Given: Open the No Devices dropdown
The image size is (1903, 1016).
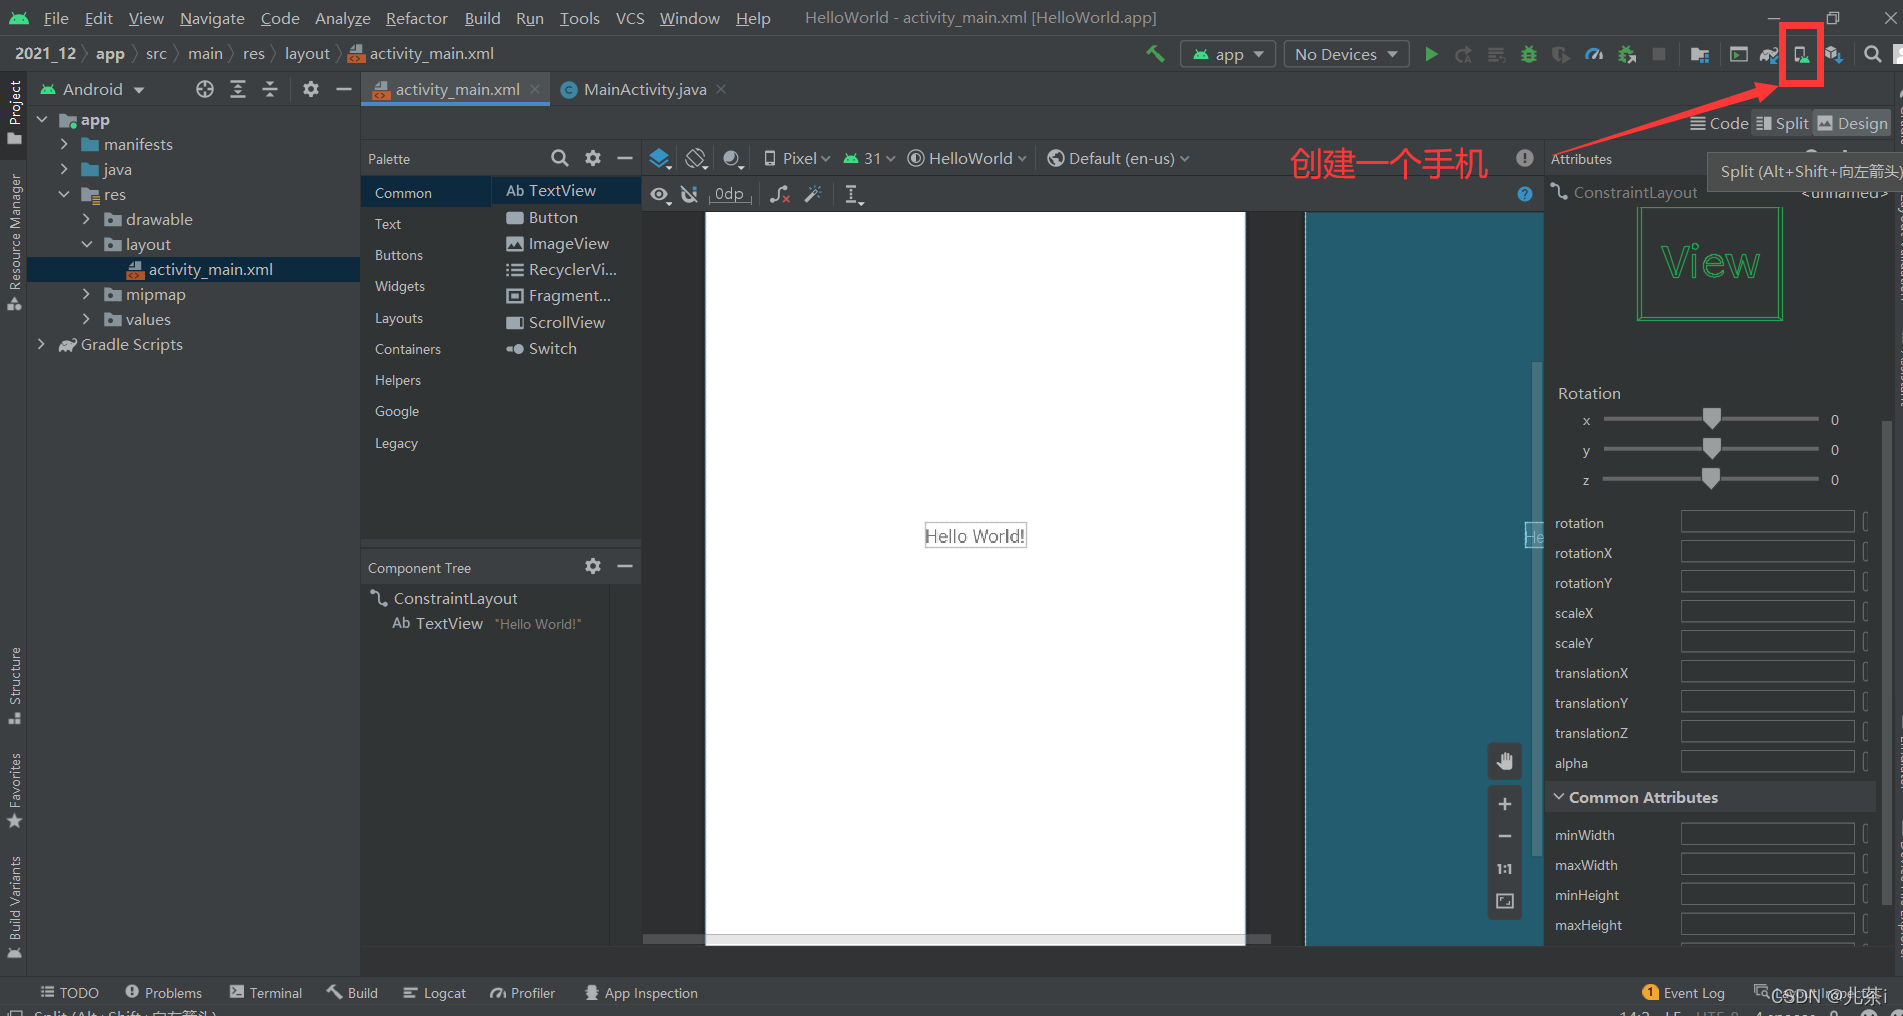Looking at the screenshot, I should pyautogui.click(x=1346, y=54).
